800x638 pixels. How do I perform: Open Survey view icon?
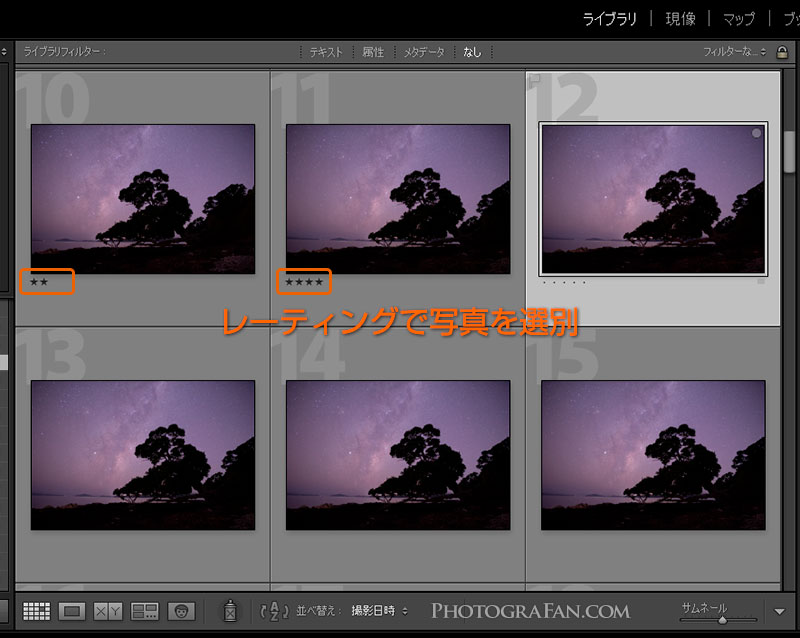pos(145,611)
